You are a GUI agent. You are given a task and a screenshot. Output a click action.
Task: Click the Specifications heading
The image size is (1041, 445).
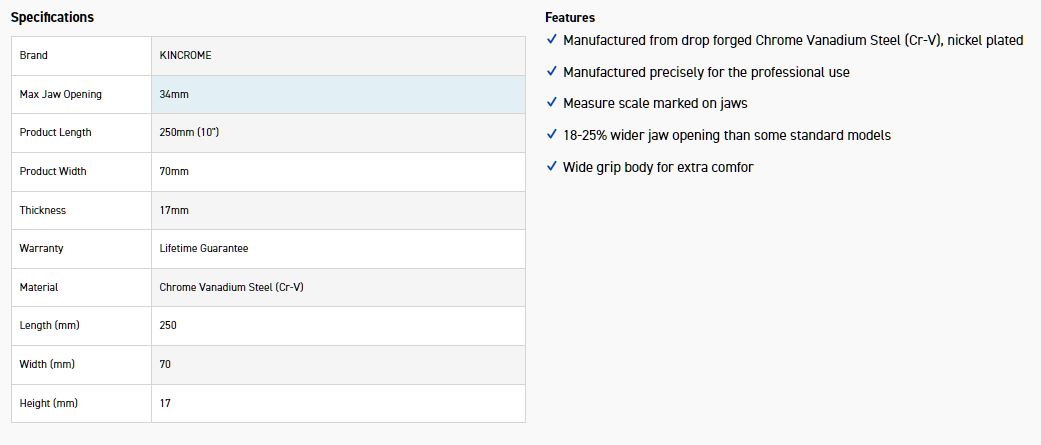52,17
